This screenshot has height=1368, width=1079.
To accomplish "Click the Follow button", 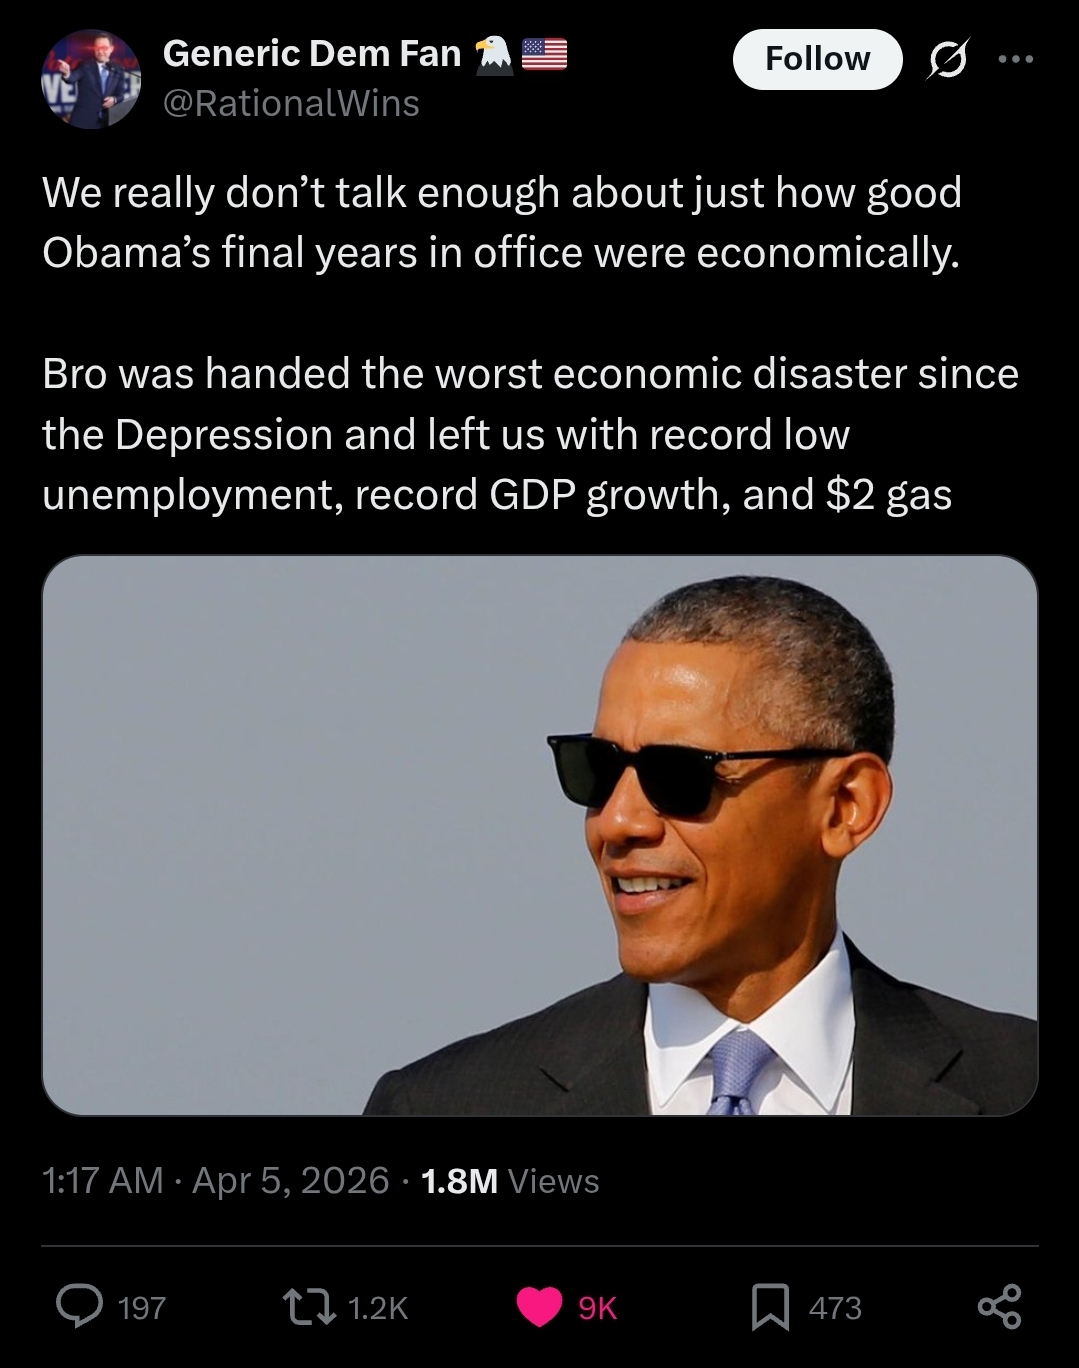I will (817, 59).
